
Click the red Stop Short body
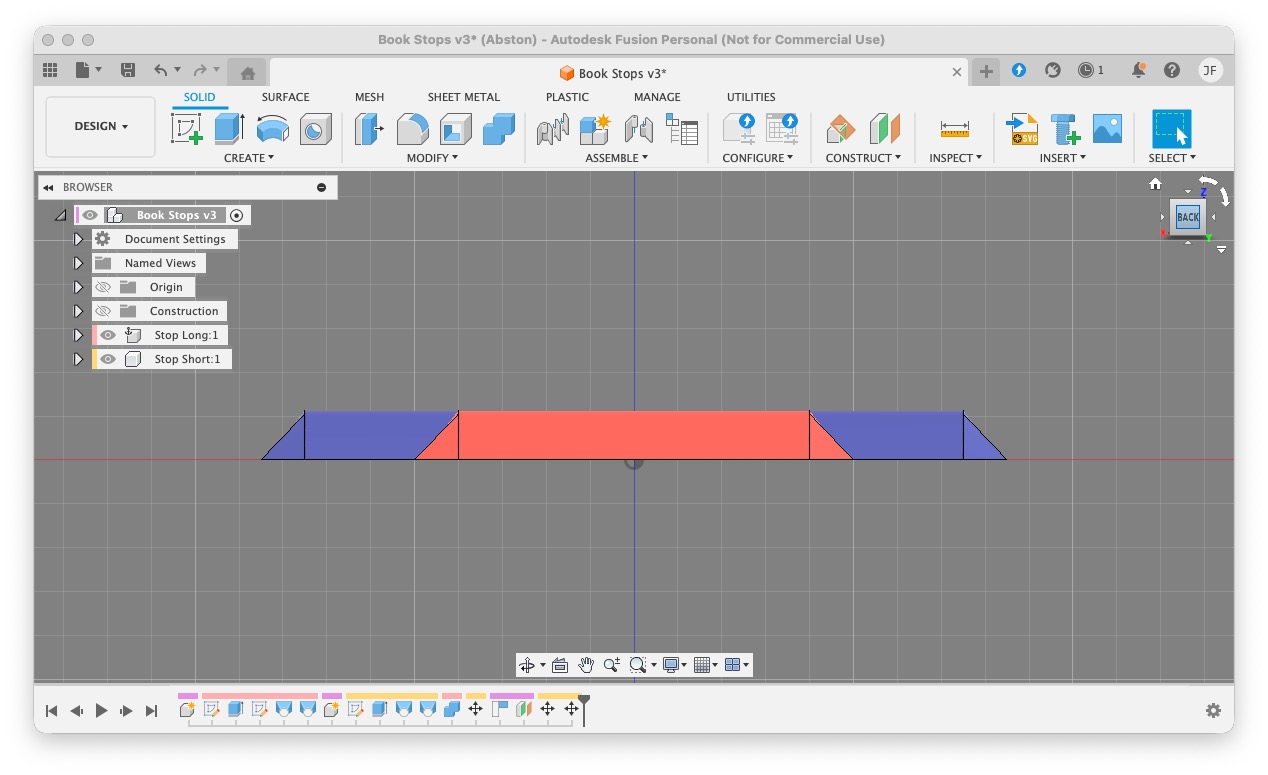coord(634,435)
